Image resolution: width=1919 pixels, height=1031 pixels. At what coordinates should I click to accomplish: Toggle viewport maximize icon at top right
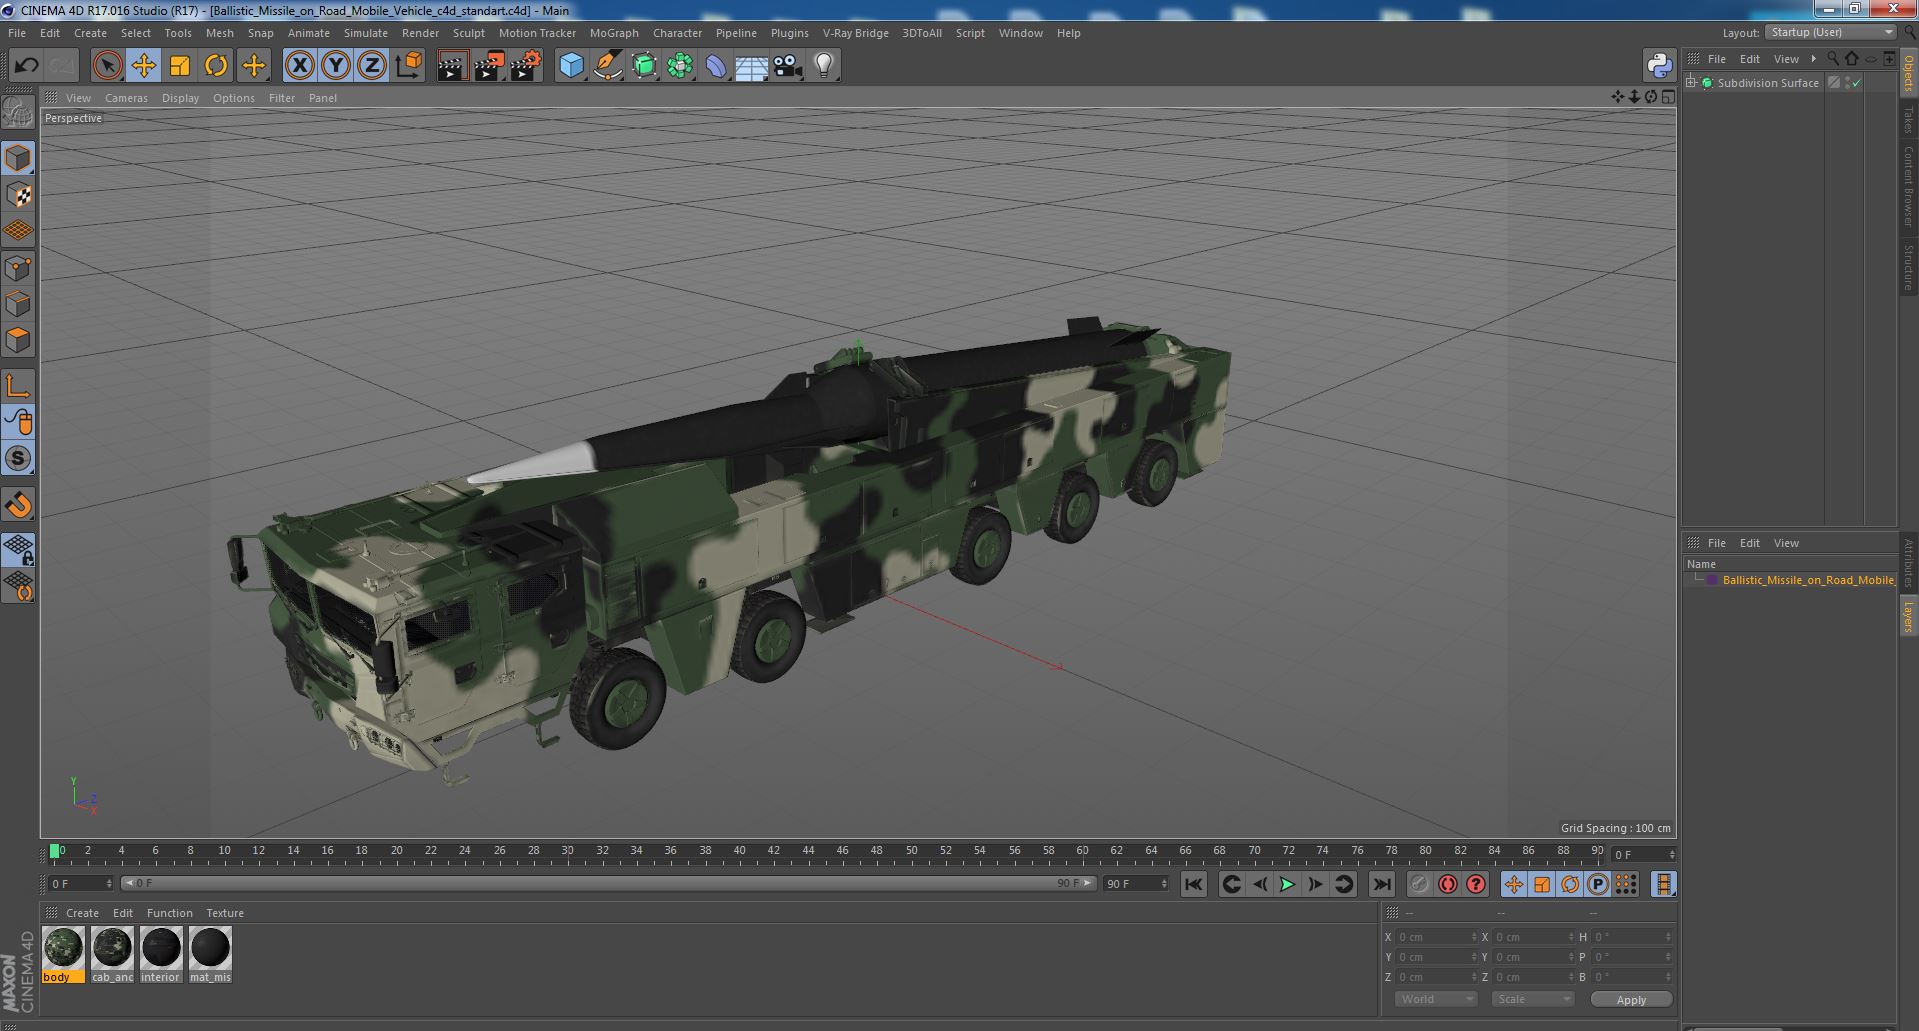point(1668,97)
